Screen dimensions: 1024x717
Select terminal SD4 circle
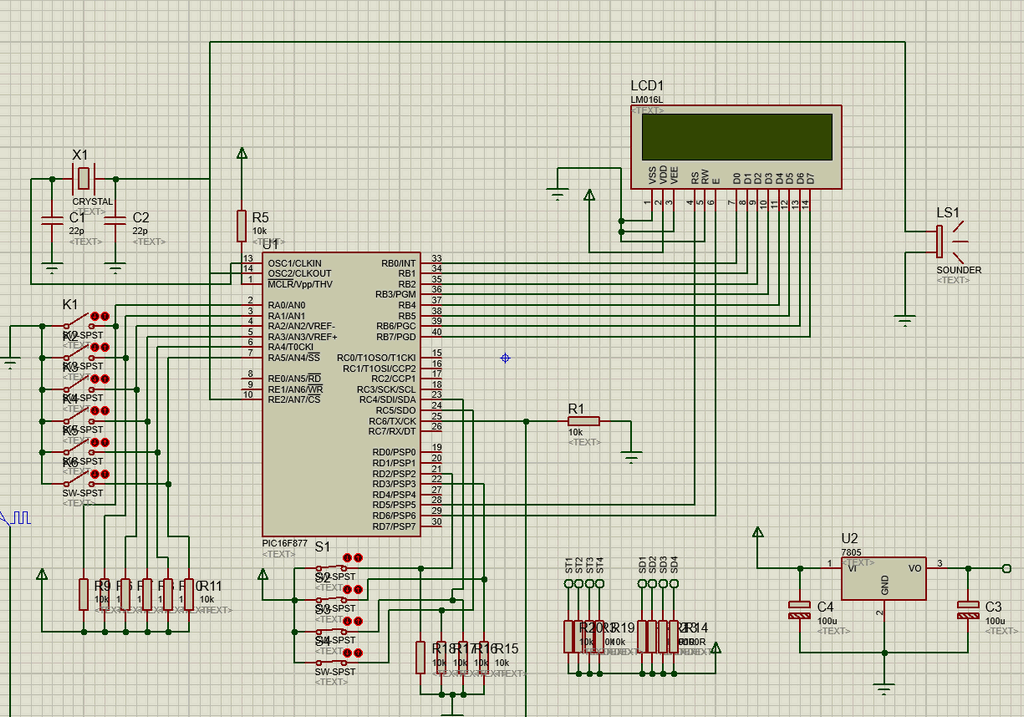pos(673,583)
